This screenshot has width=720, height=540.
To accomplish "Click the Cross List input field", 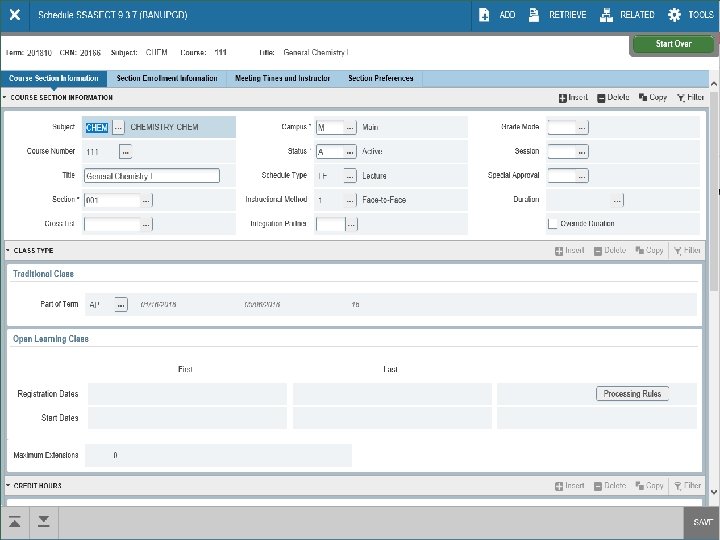I will coord(112,225).
